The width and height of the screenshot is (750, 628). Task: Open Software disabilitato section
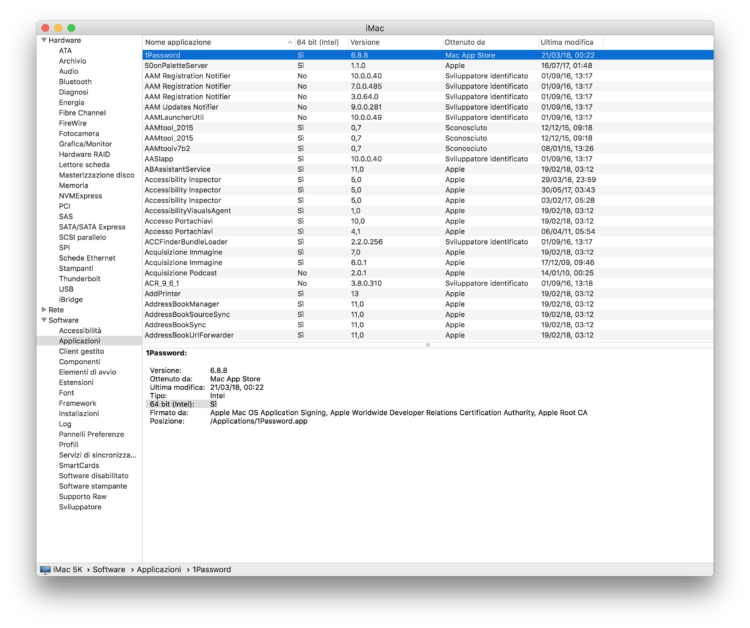click(x=94, y=475)
